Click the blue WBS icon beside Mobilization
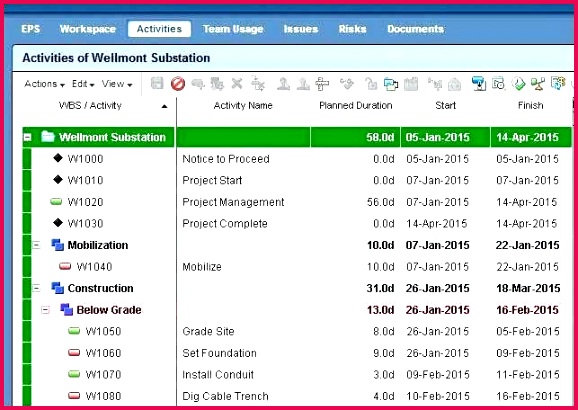578x410 pixels. pos(58,245)
